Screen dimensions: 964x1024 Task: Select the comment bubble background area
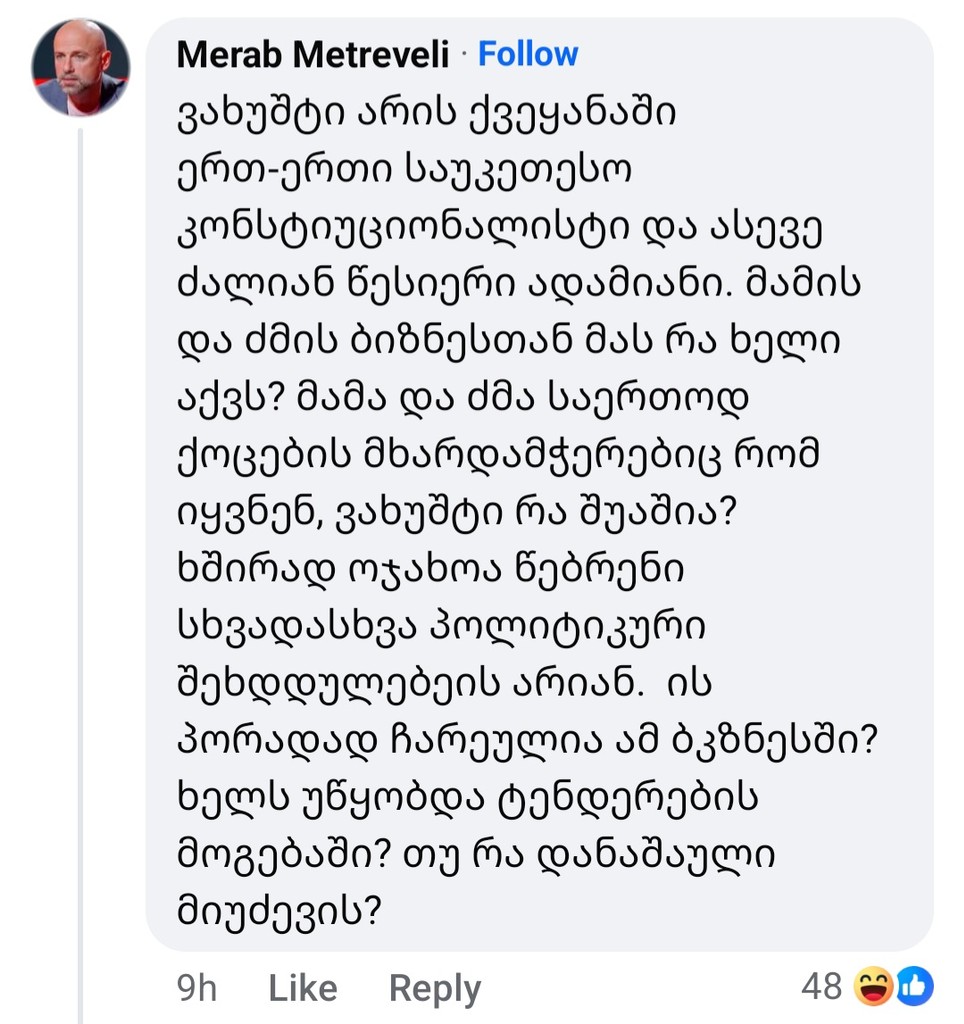pos(539,485)
